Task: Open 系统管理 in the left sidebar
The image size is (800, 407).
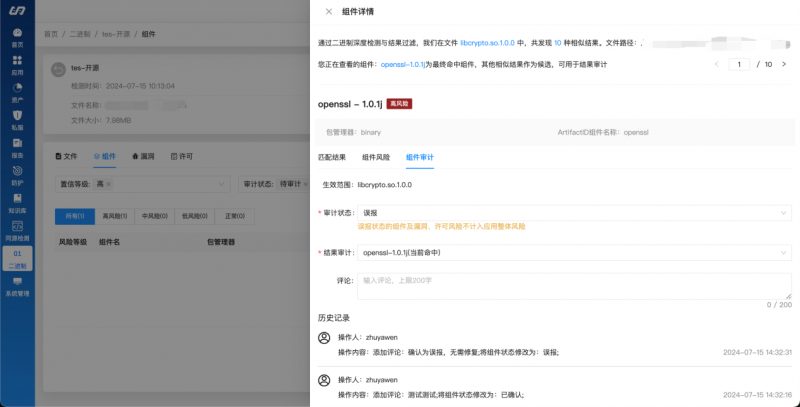Action: 17,287
